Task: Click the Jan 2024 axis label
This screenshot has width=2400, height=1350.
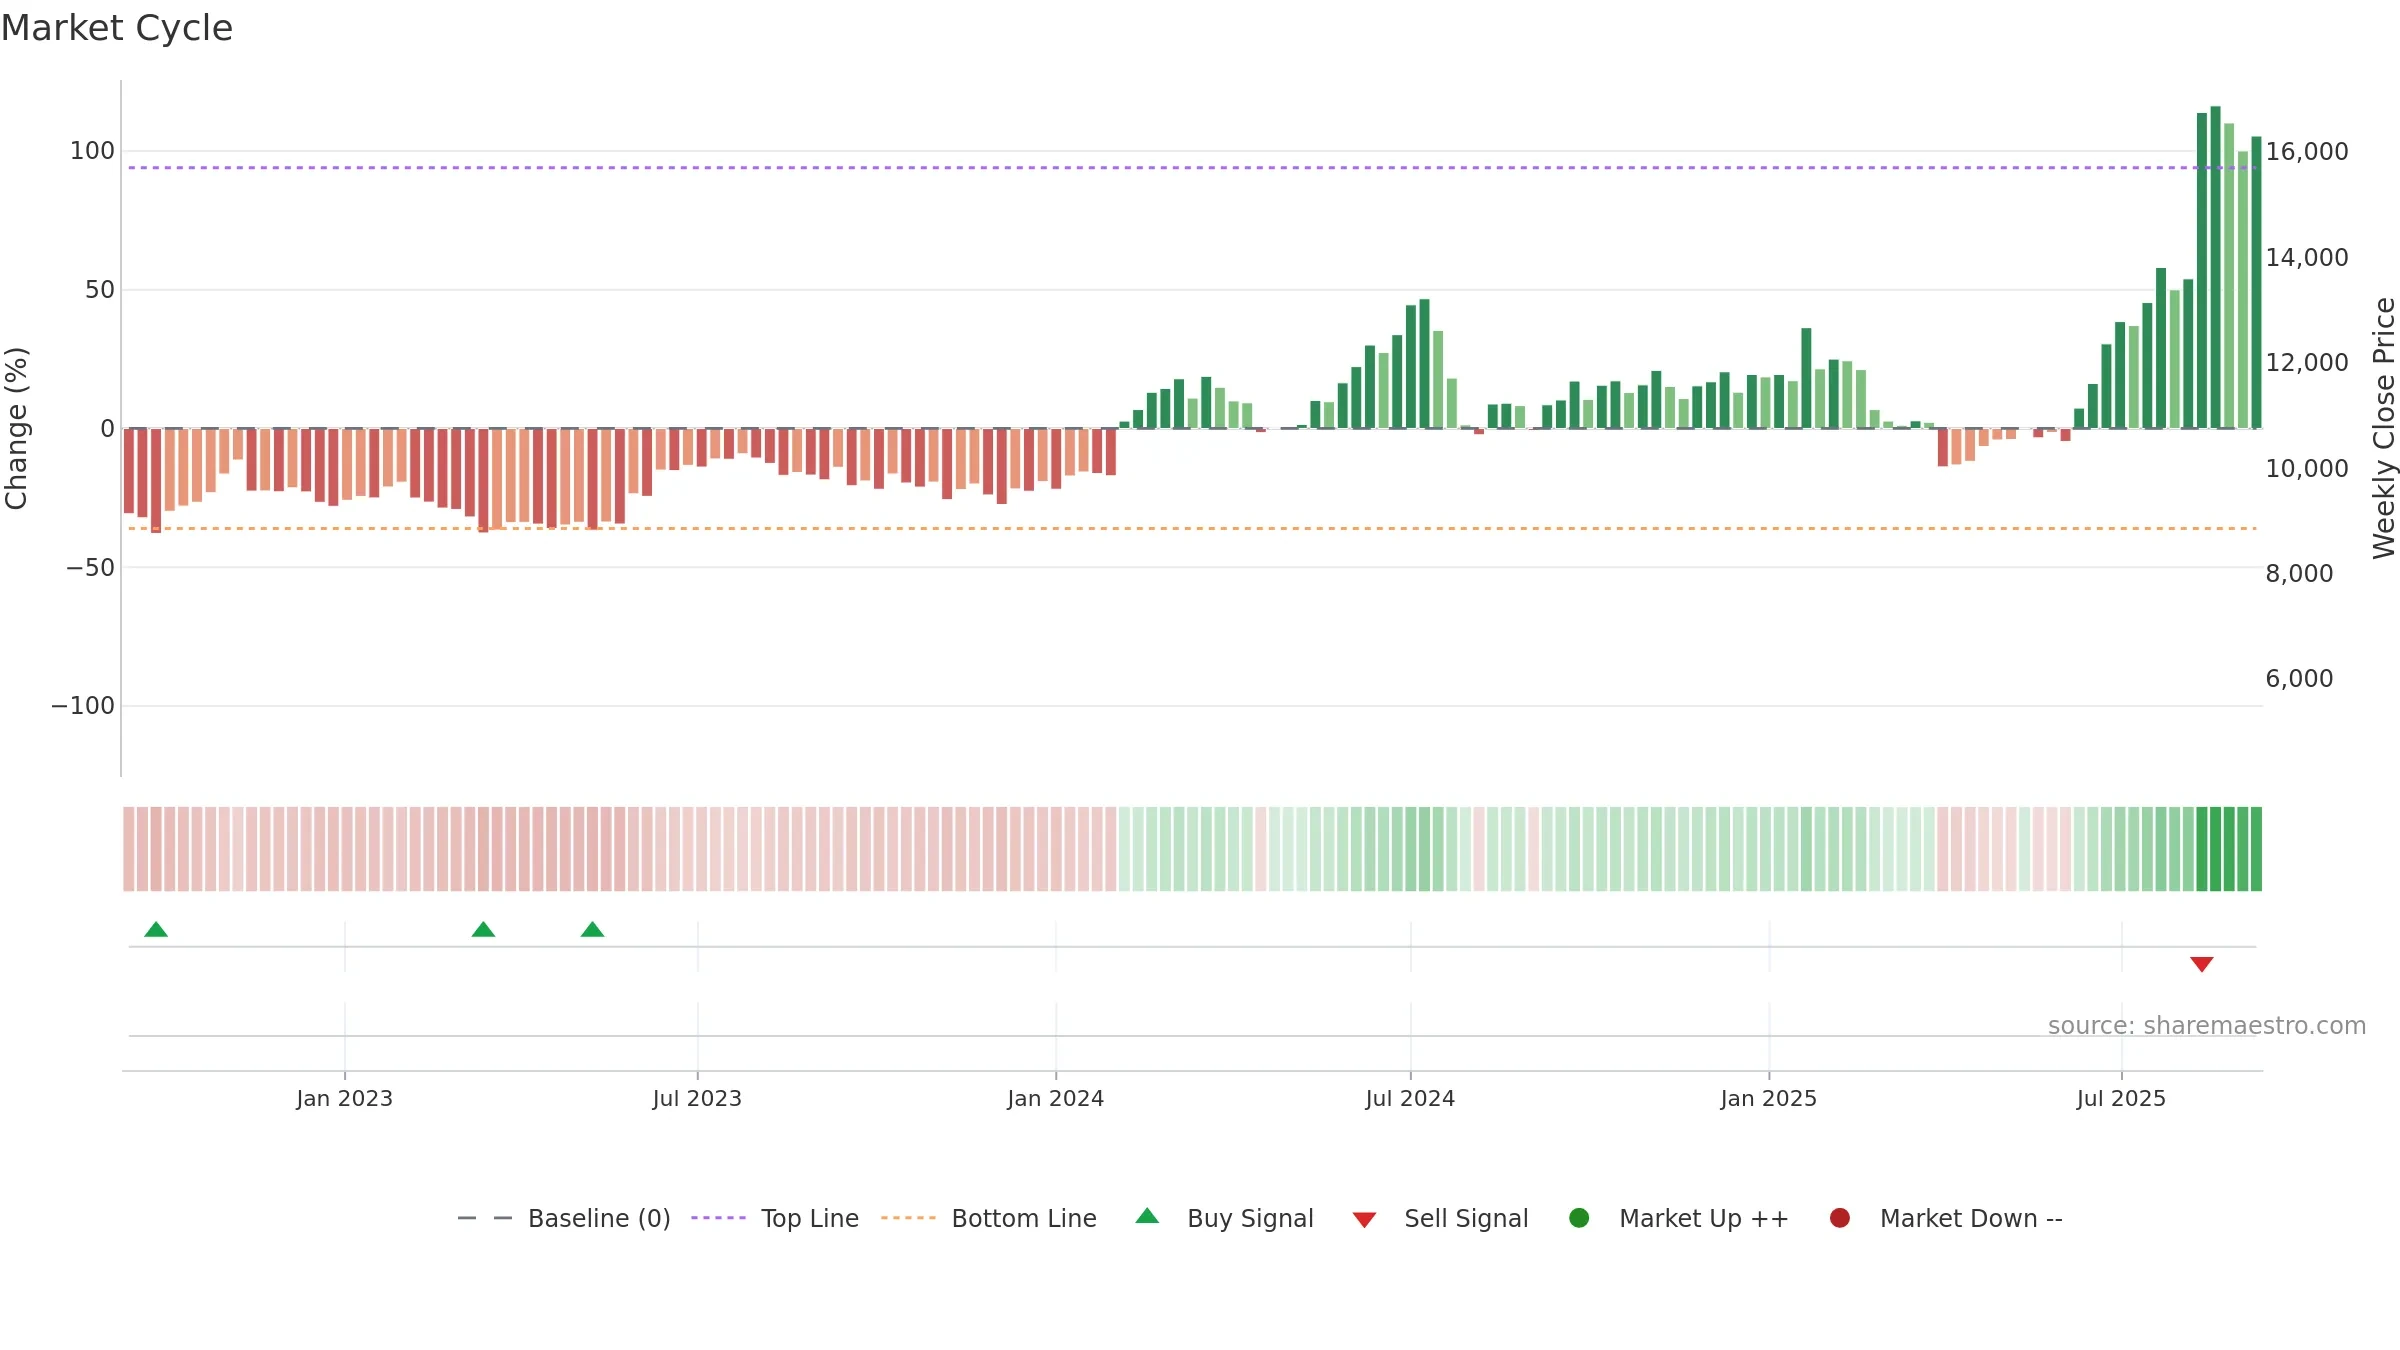Action: (1055, 1098)
